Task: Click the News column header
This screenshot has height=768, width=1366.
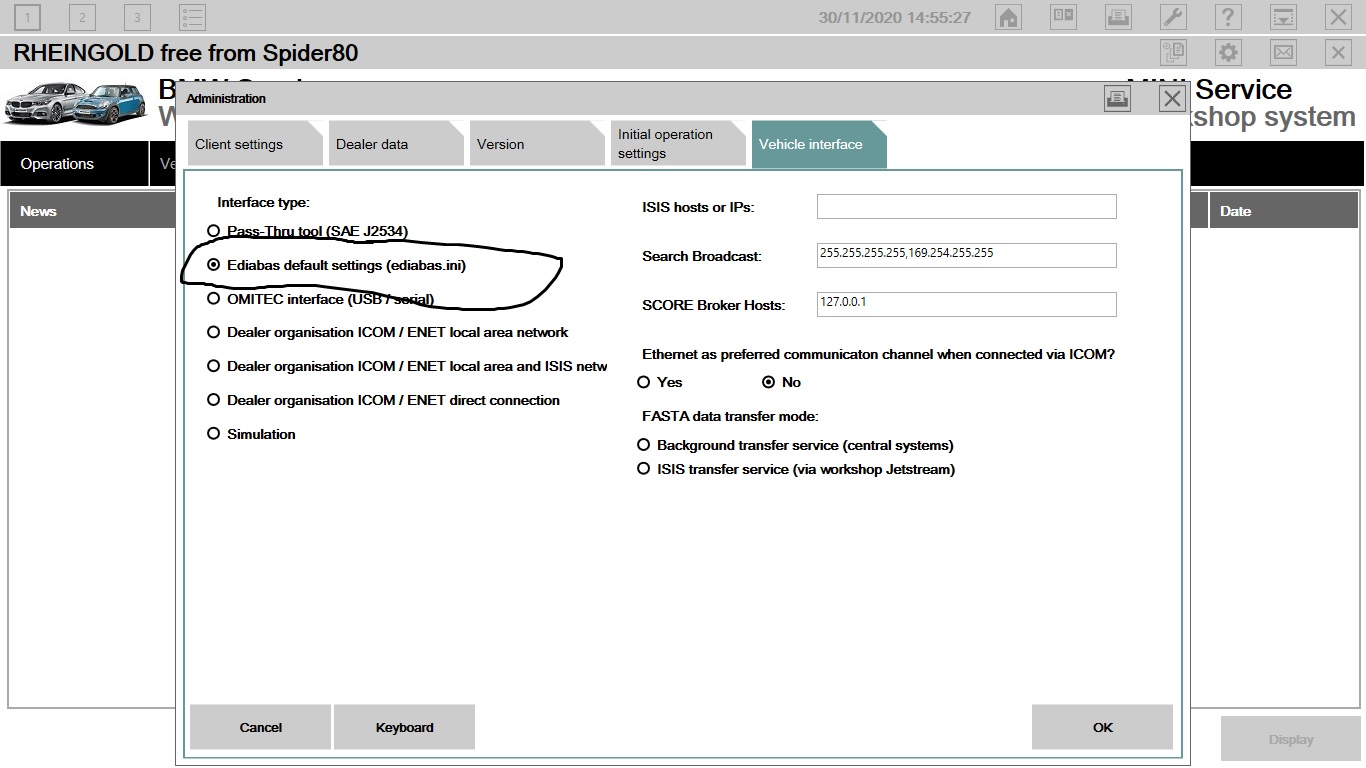Action: tap(93, 211)
